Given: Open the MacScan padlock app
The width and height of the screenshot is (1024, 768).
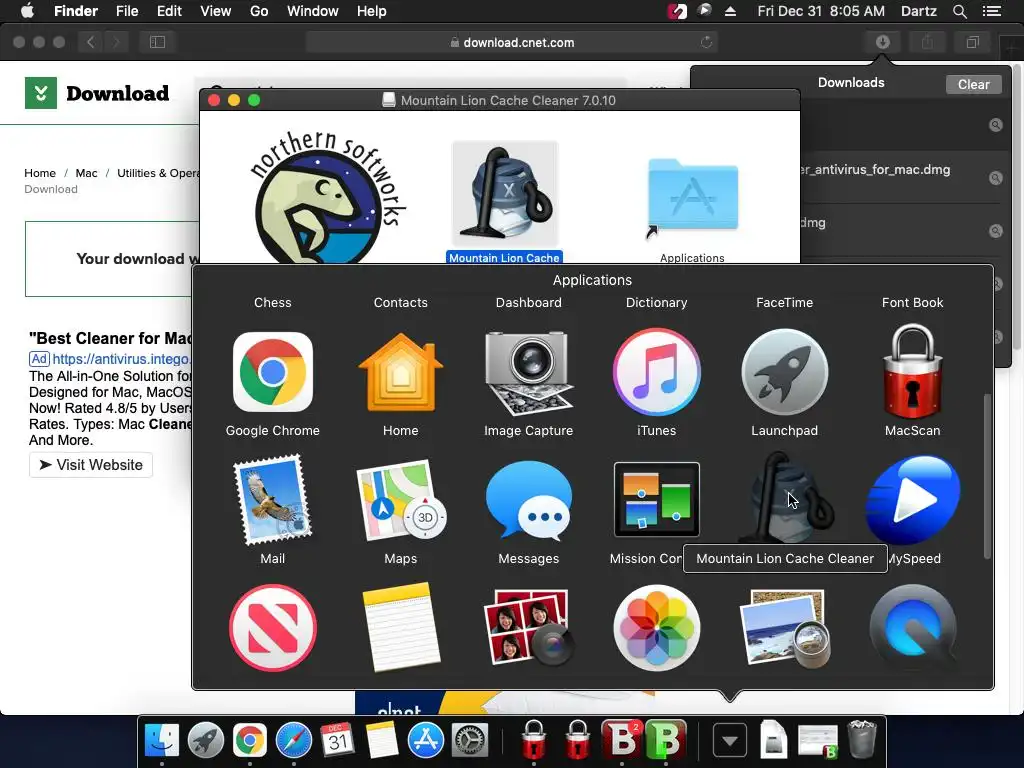Looking at the screenshot, I should point(912,371).
